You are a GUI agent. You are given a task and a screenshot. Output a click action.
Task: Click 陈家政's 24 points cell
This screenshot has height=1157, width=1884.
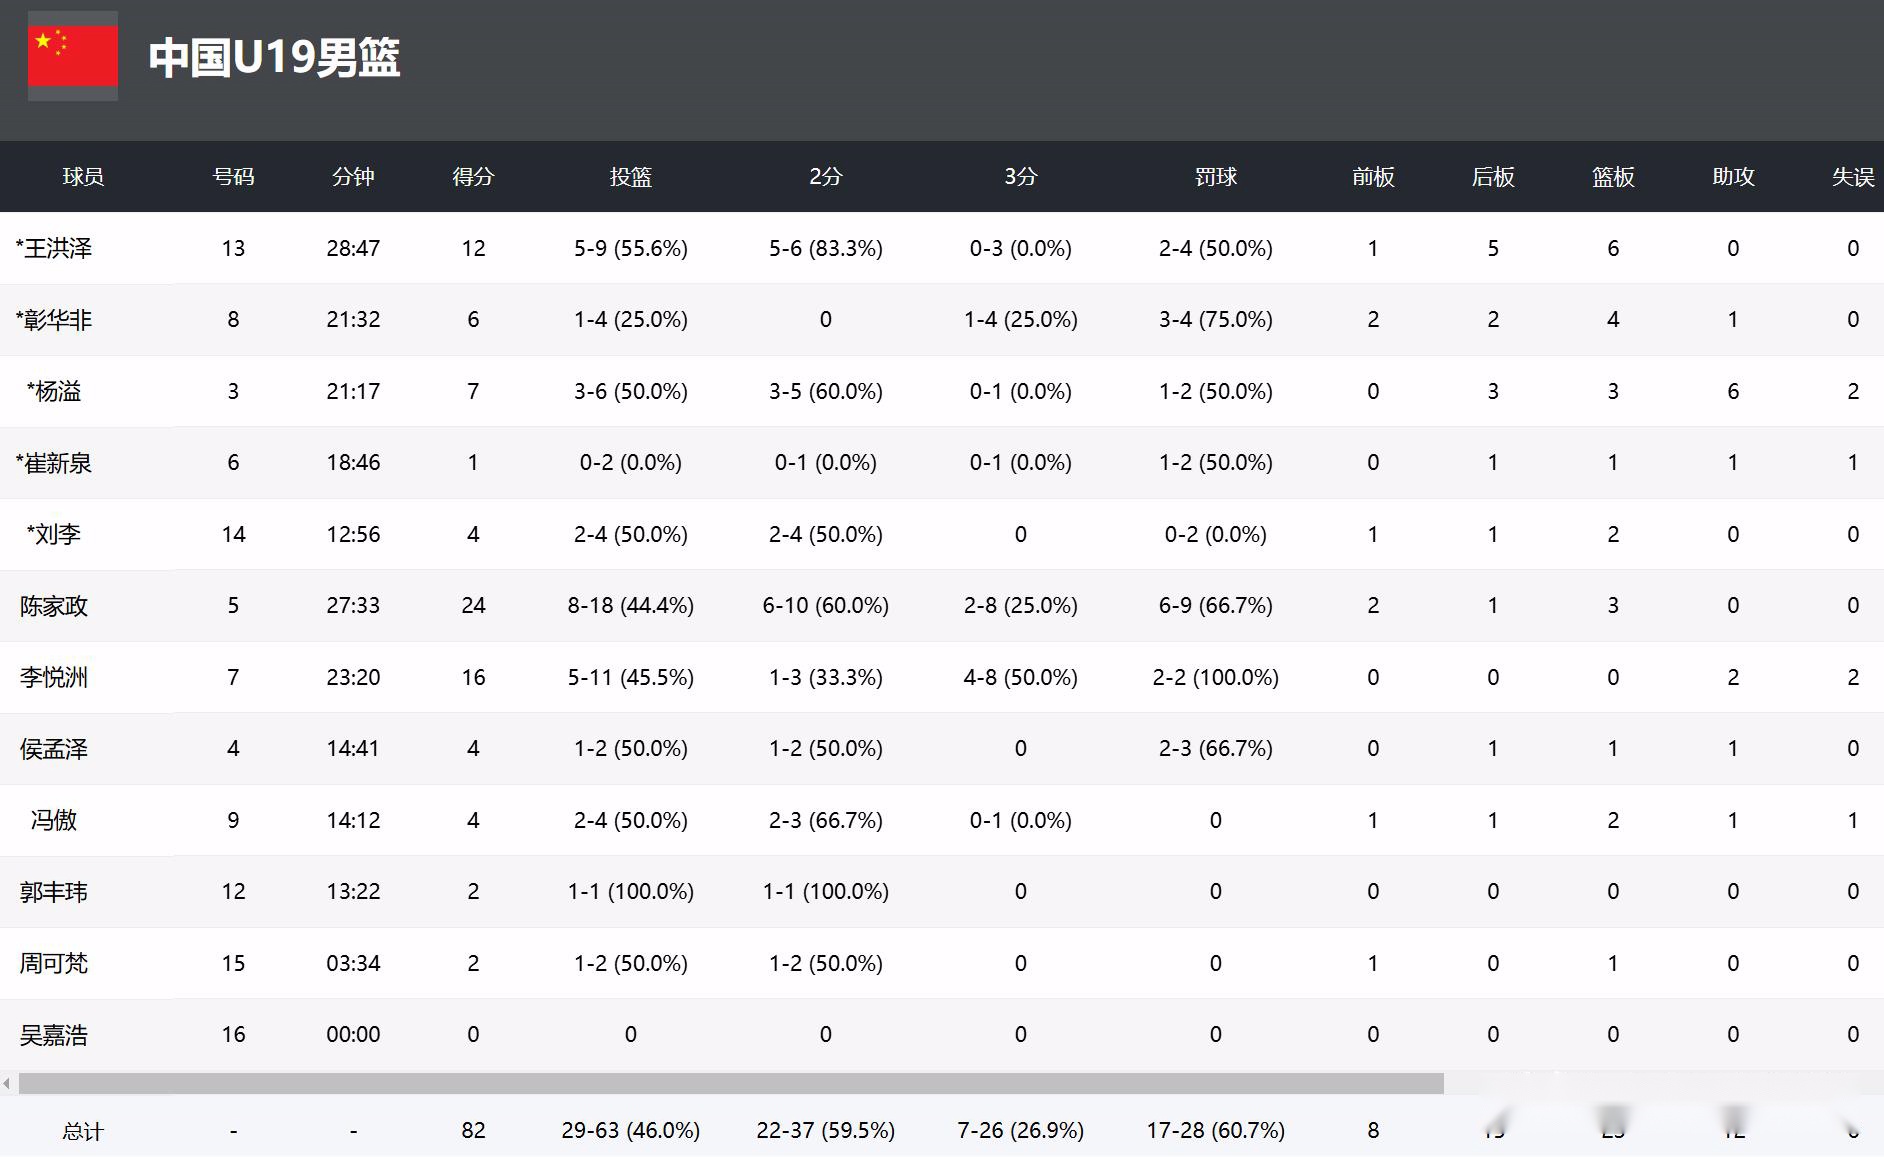tap(473, 606)
